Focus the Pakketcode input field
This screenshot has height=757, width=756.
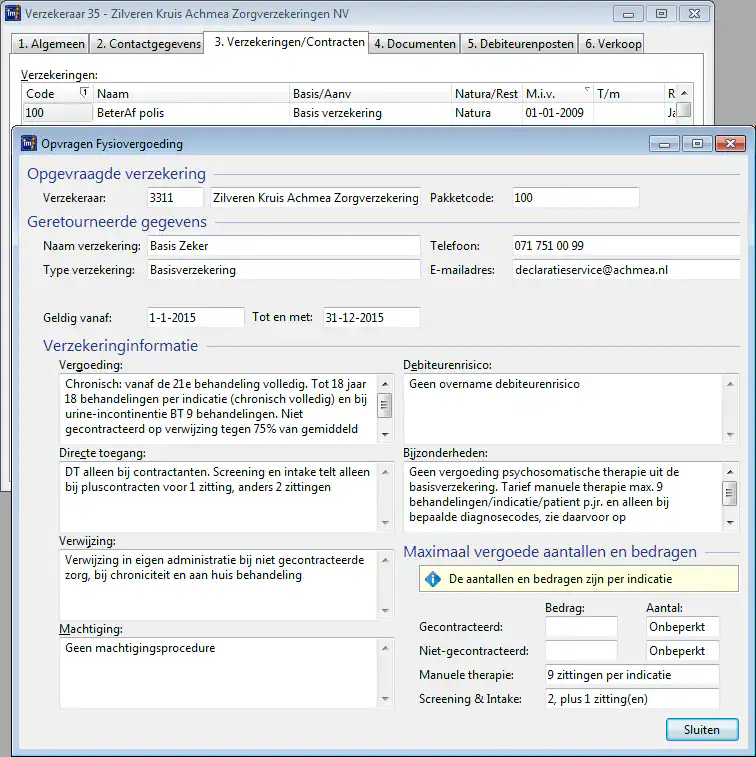click(574, 198)
